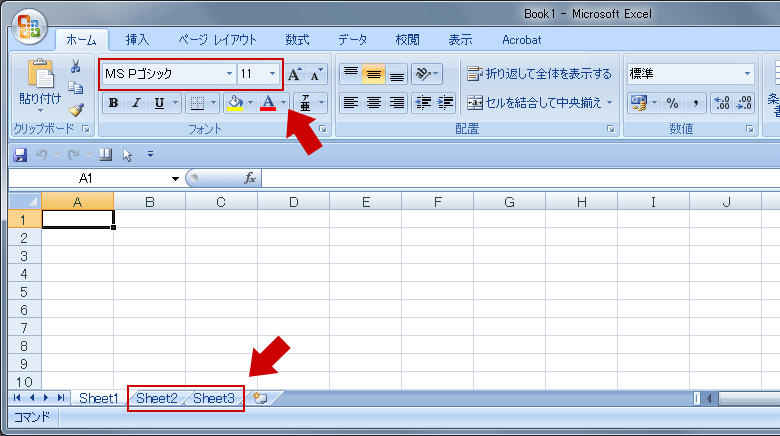Open underline style dropdown arrow
This screenshot has width=780, height=436.
[x=176, y=103]
